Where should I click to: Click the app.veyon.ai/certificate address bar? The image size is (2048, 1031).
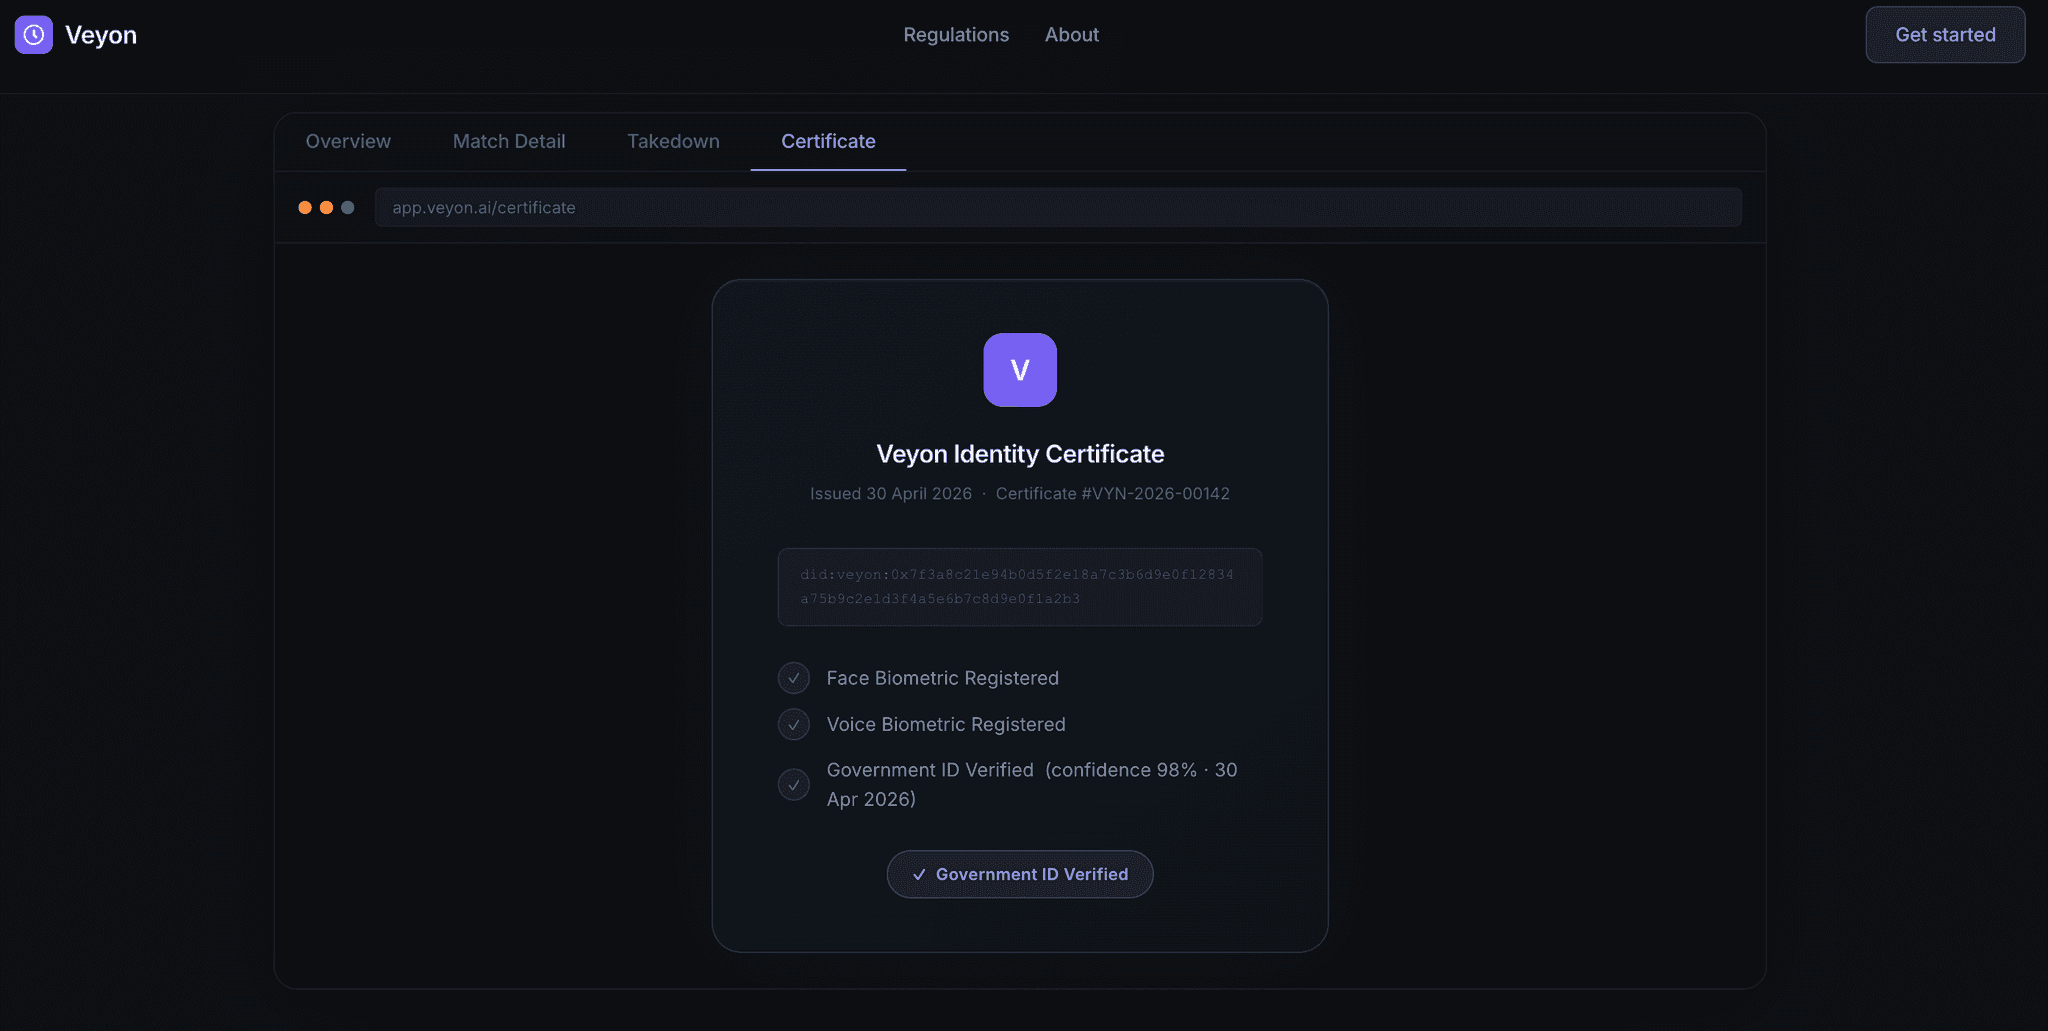[x=1058, y=207]
